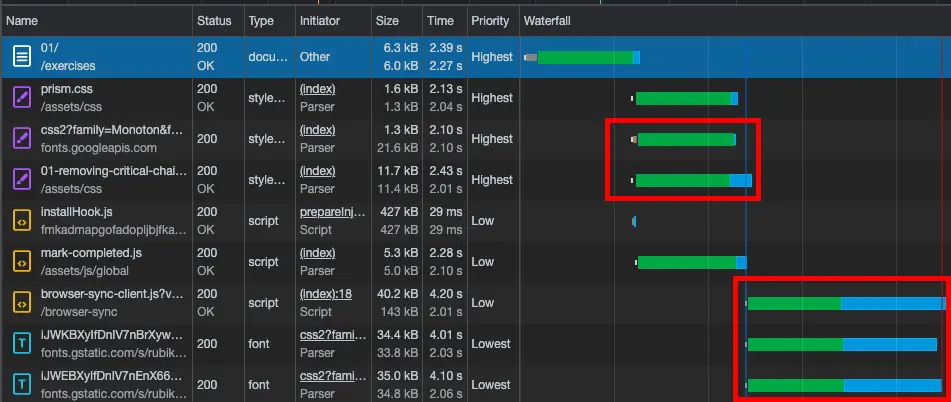951x402 pixels.
Task: Click the waterfall bar for the 01/ document
Action: click(x=585, y=57)
